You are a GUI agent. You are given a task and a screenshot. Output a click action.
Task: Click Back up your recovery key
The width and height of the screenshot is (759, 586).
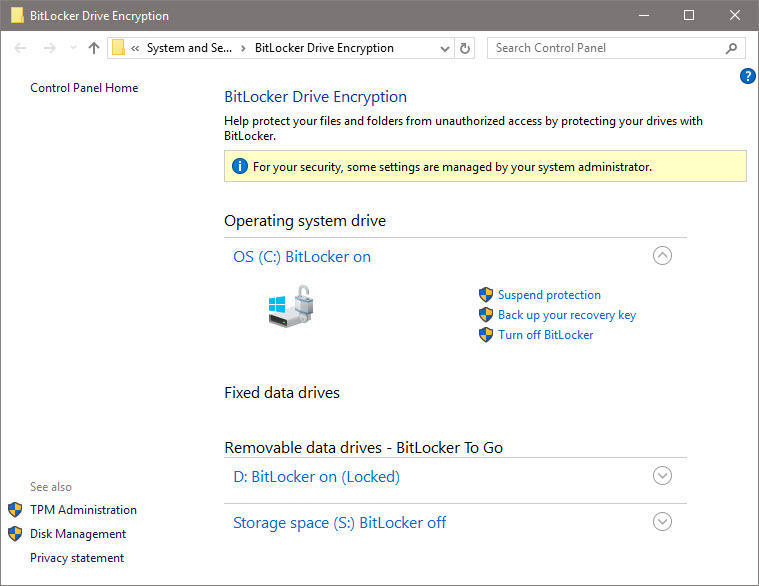coord(567,315)
